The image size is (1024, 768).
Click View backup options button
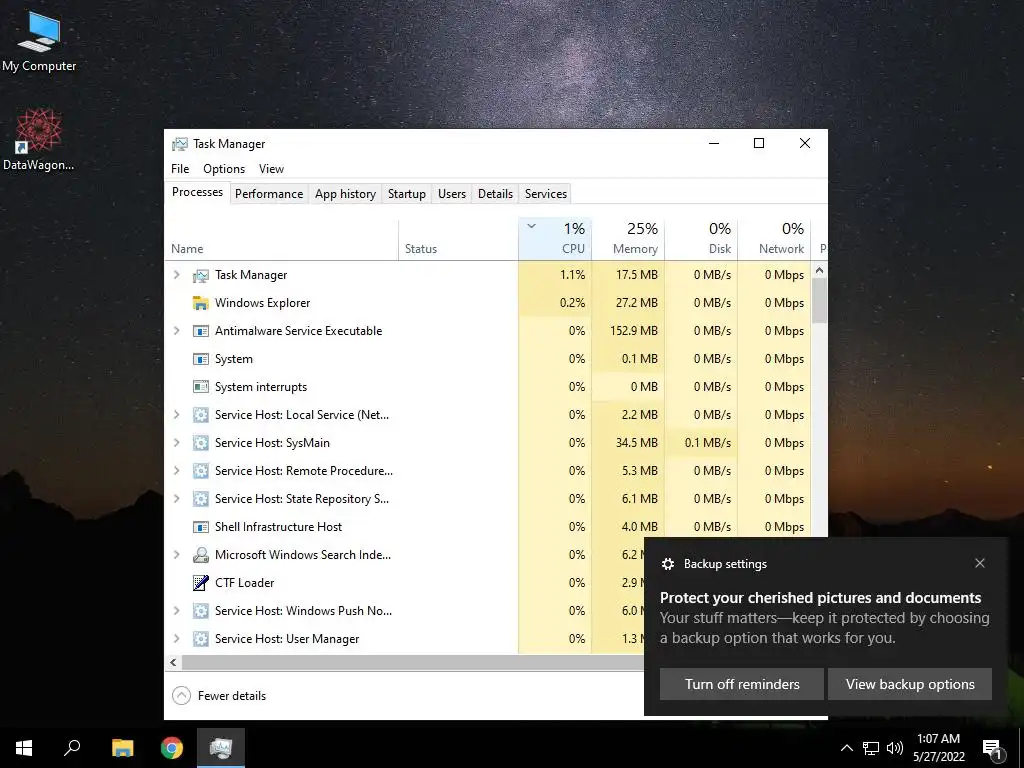[910, 684]
